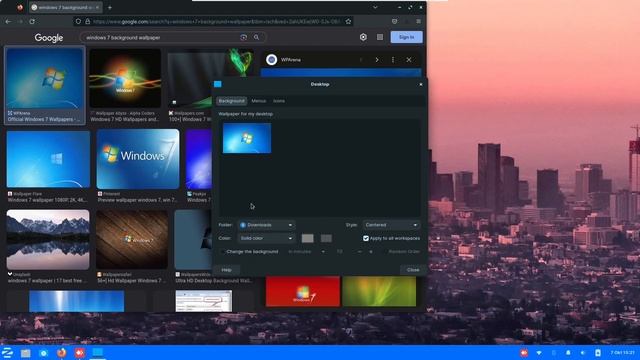Toggle Apply to all workspaces checkbox
Viewport: 640px width, 360px height.
366,238
